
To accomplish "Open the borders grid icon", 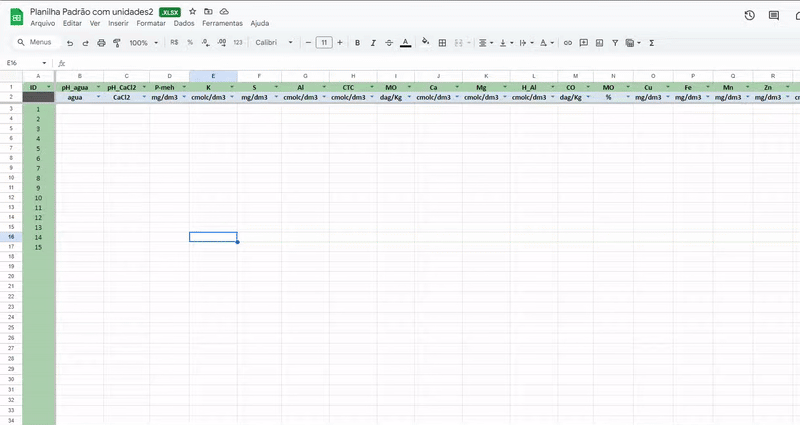I will click(442, 43).
